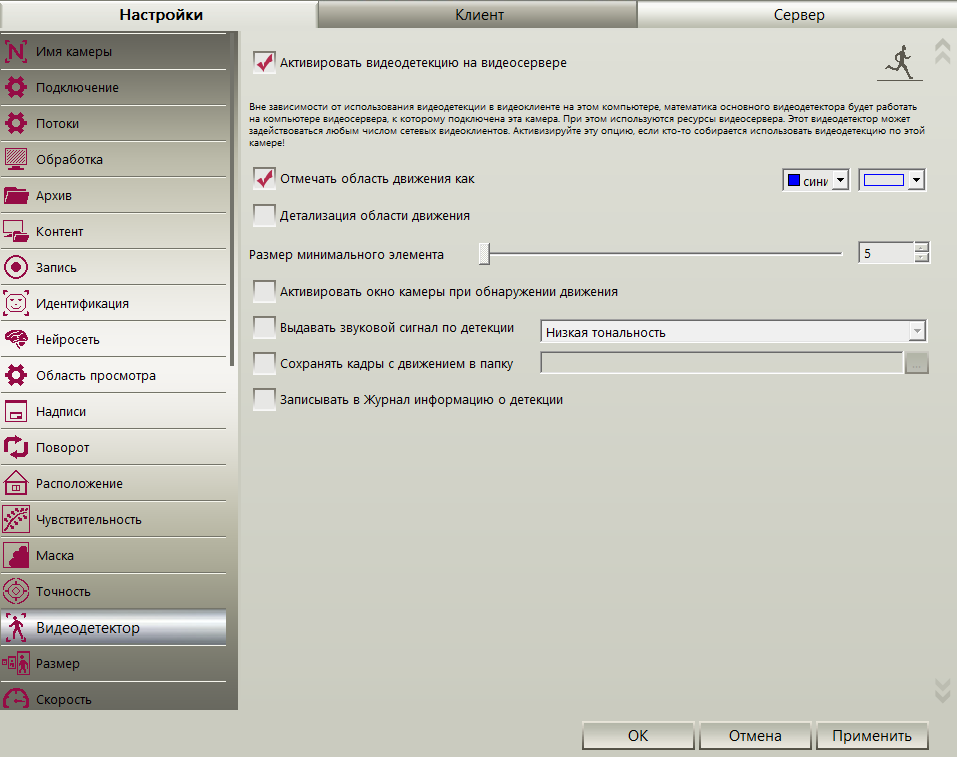957x757 pixels.
Task: Open the Имя камеры icon in sidebar
Action: pos(16,51)
